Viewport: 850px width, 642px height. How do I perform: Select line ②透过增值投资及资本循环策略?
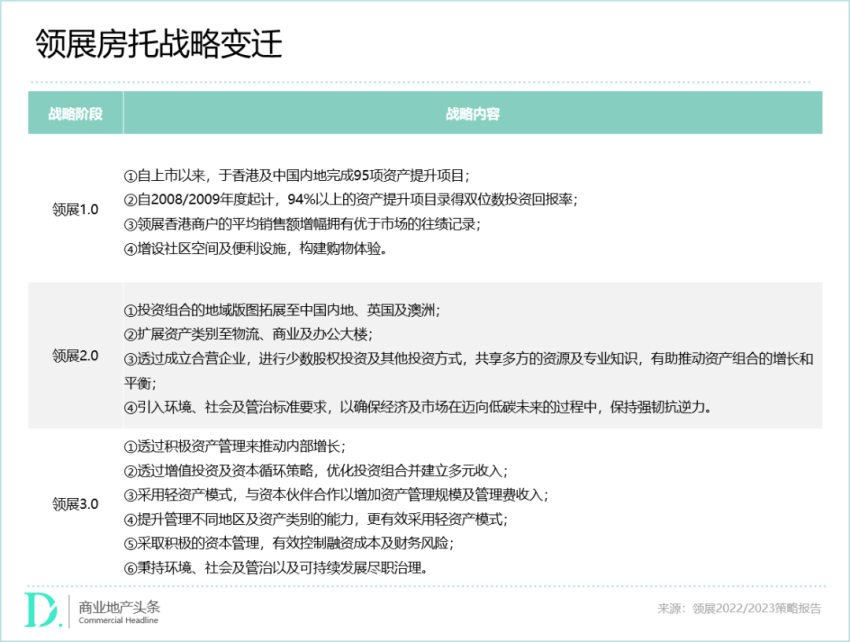click(316, 471)
